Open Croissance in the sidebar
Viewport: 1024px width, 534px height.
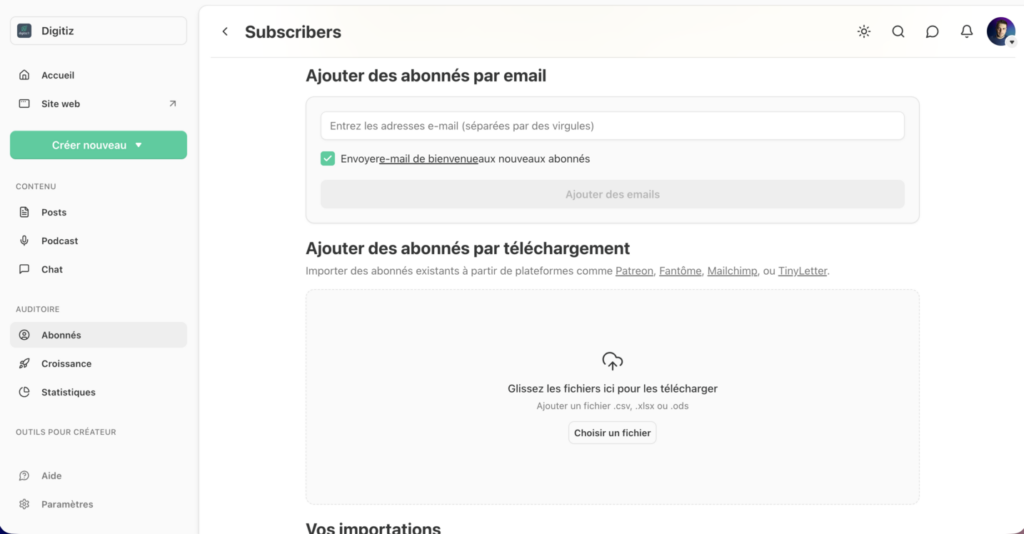[x=99, y=364]
